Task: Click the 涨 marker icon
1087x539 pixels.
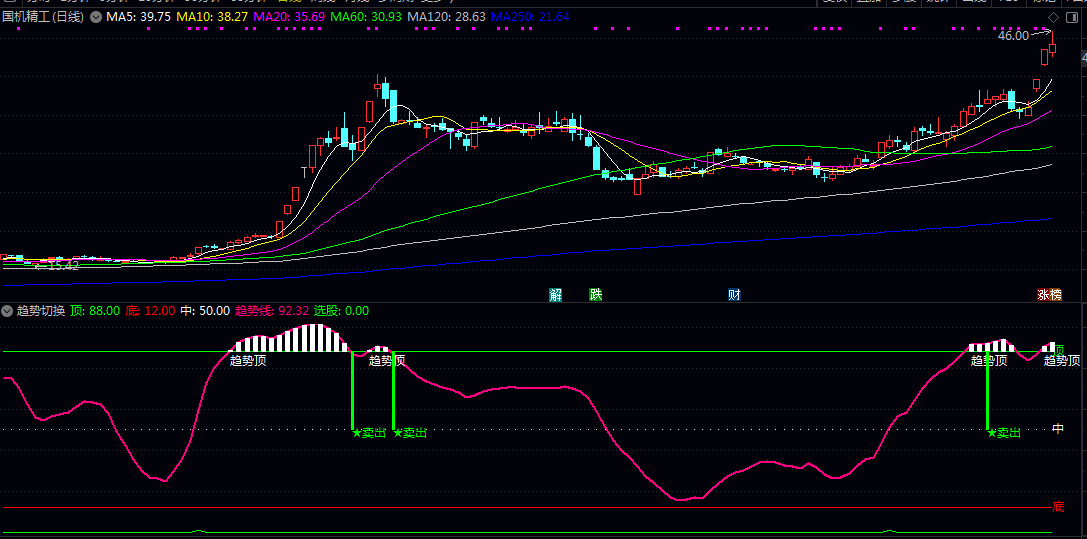Action: pos(1043,295)
